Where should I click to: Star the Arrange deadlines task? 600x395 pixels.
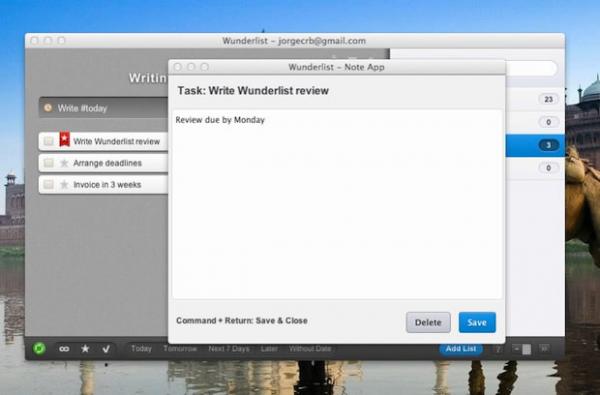pyautogui.click(x=64, y=163)
